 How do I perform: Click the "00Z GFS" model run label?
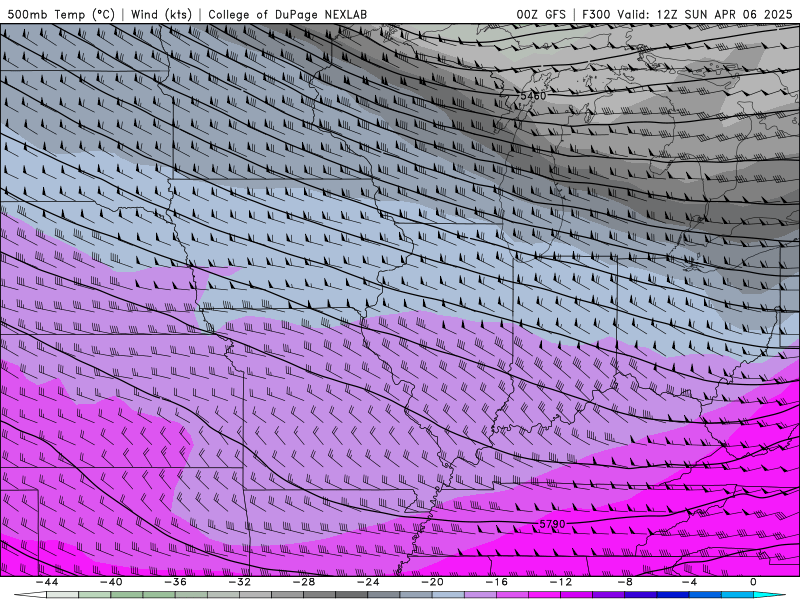(x=541, y=14)
